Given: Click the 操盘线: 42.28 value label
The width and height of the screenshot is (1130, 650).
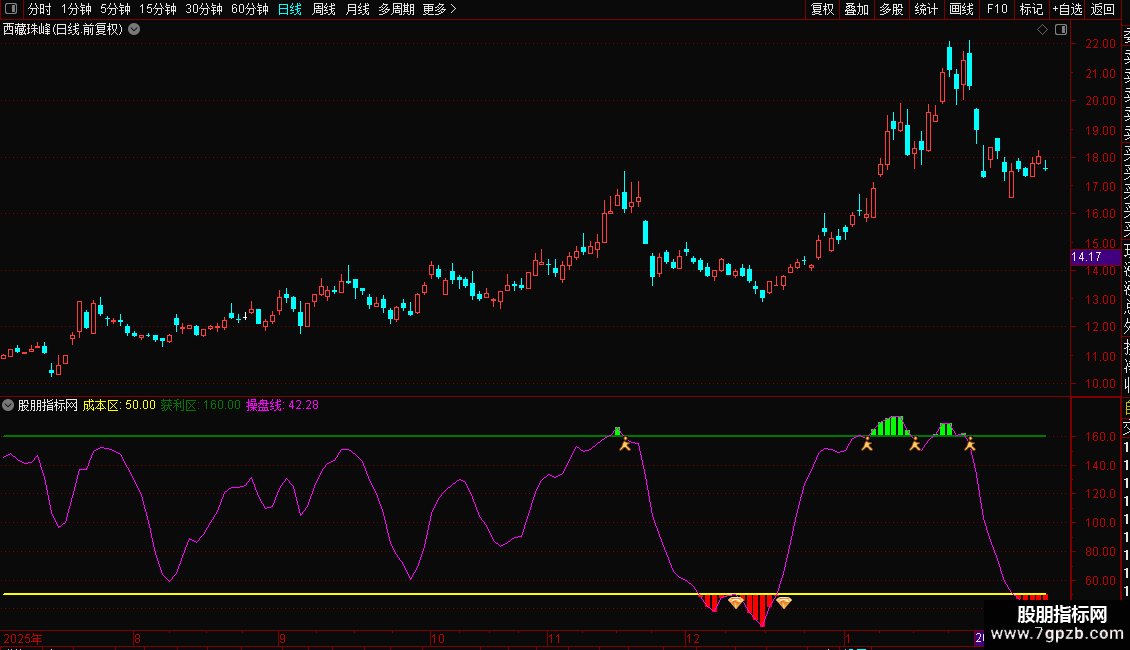Looking at the screenshot, I should (x=282, y=405).
